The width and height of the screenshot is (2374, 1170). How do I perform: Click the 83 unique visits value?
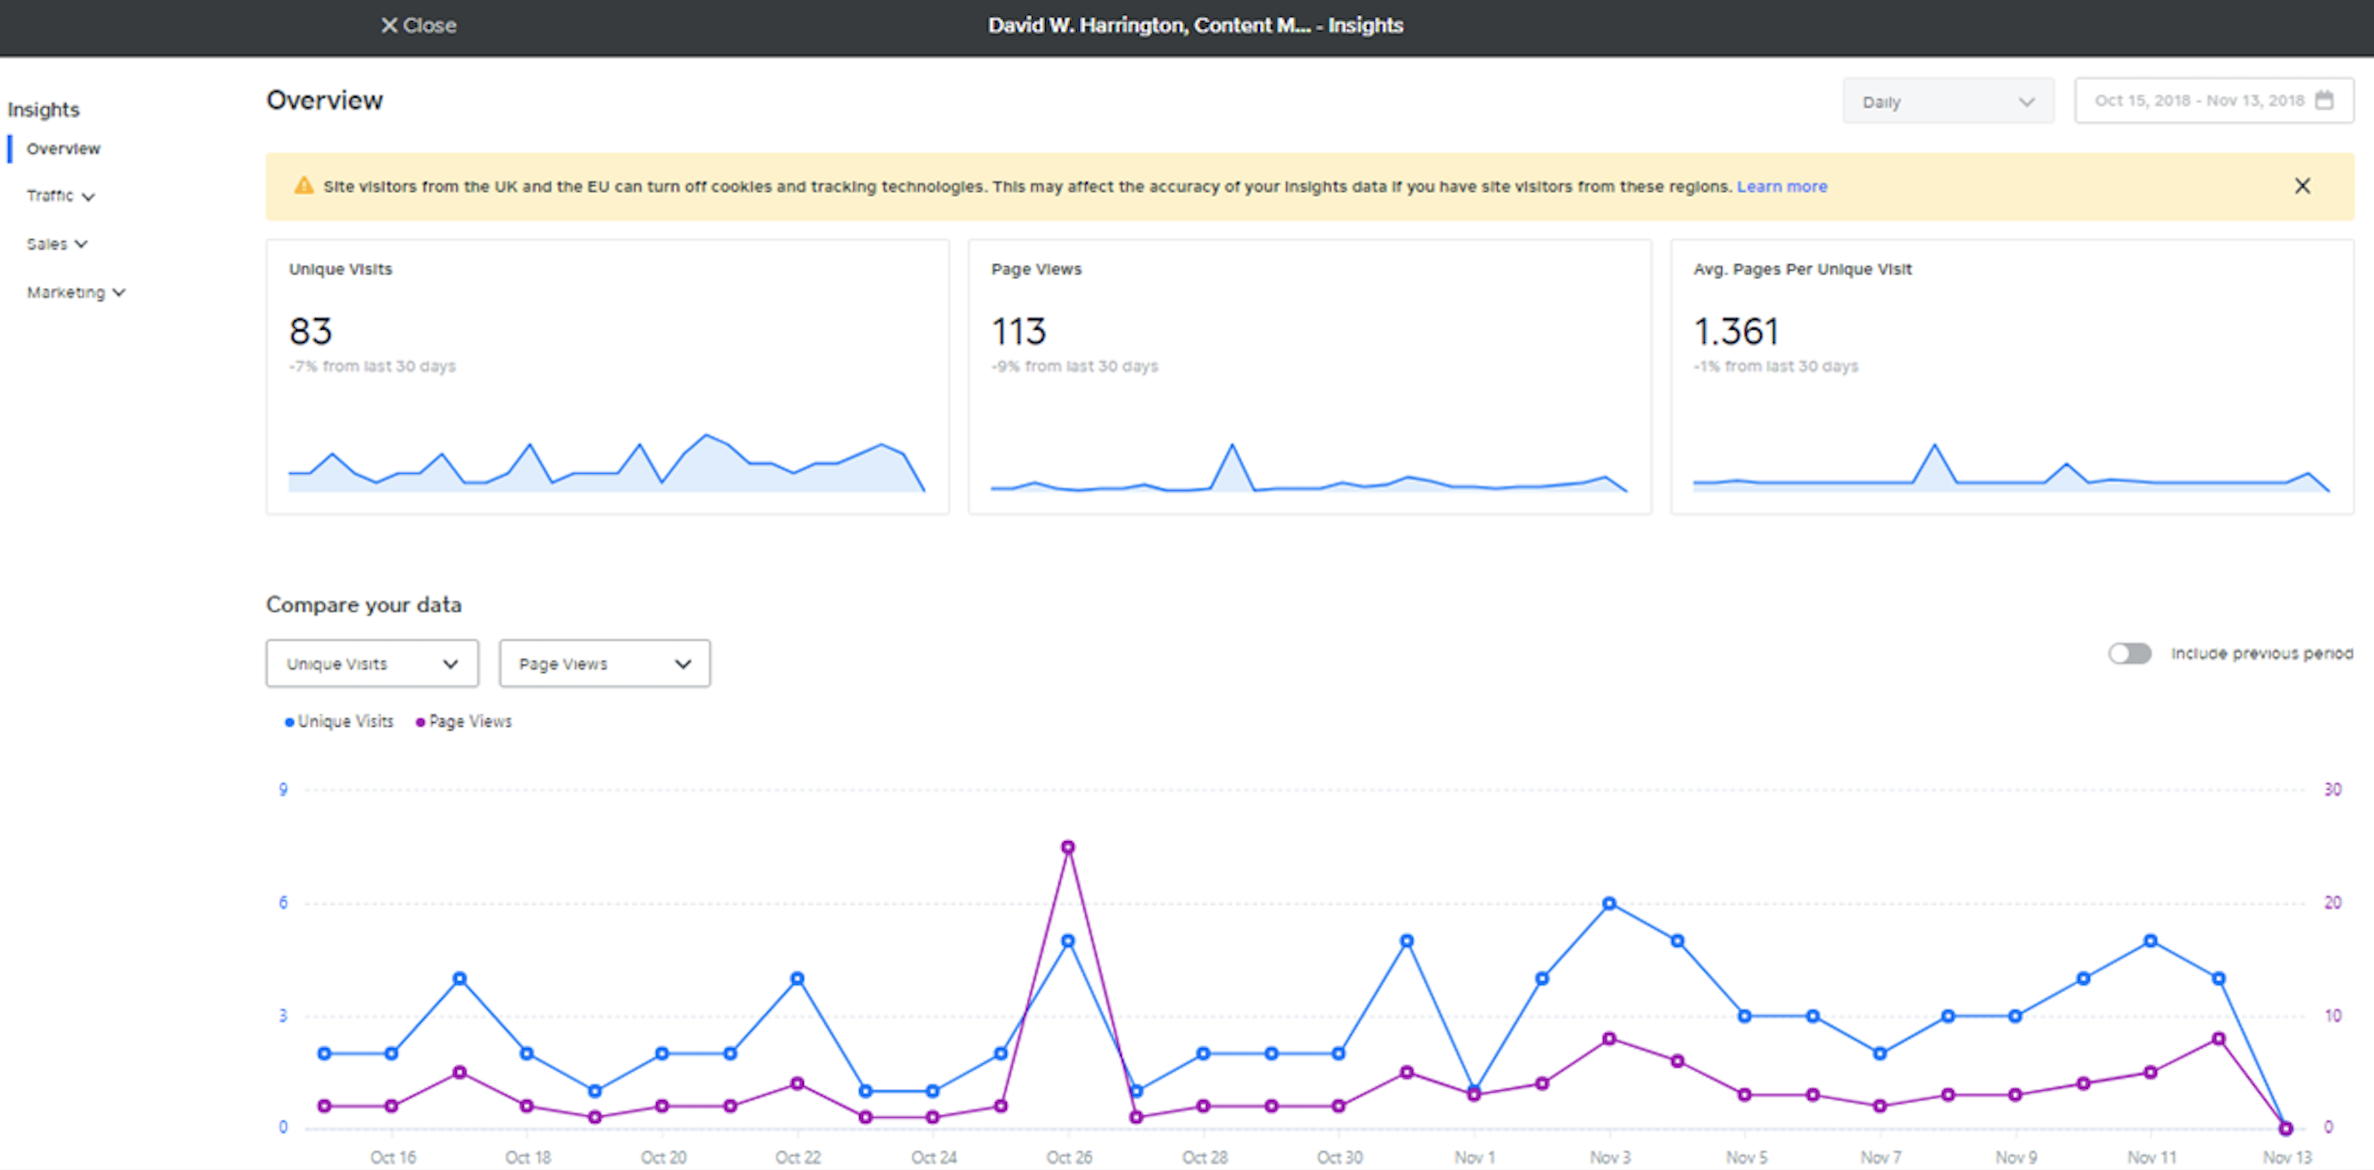(310, 331)
